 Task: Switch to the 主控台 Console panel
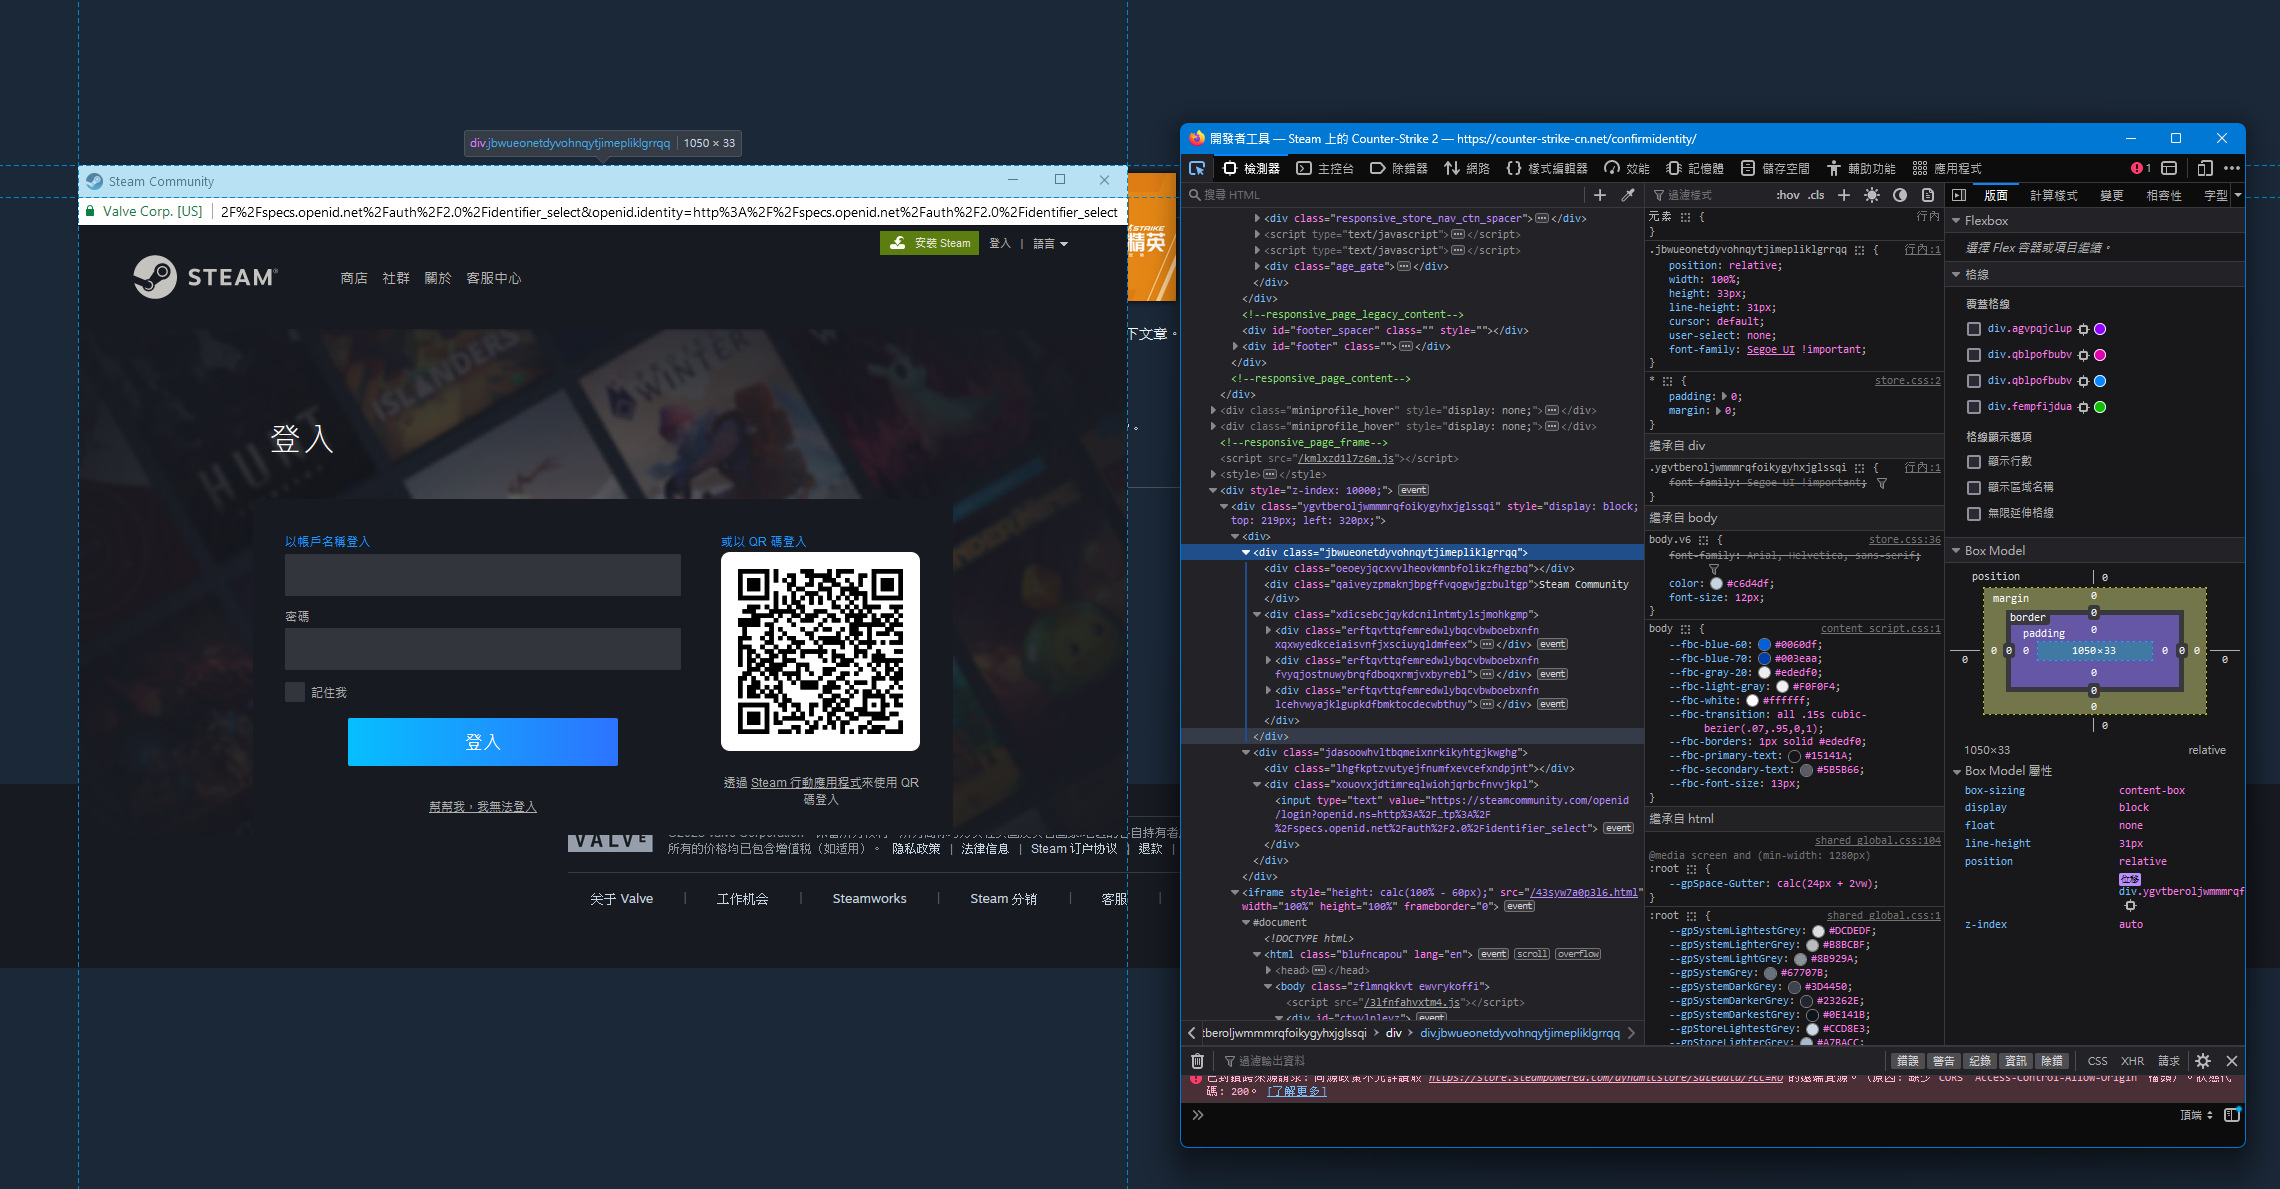pyautogui.click(x=1325, y=168)
